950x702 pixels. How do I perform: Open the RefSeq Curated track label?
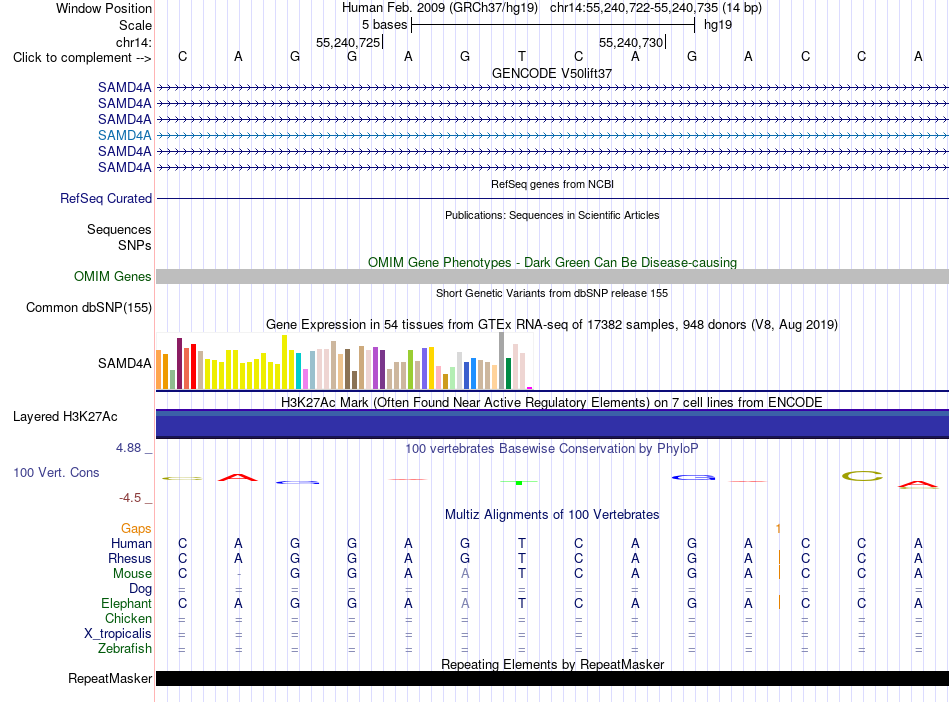pyautogui.click(x=105, y=198)
